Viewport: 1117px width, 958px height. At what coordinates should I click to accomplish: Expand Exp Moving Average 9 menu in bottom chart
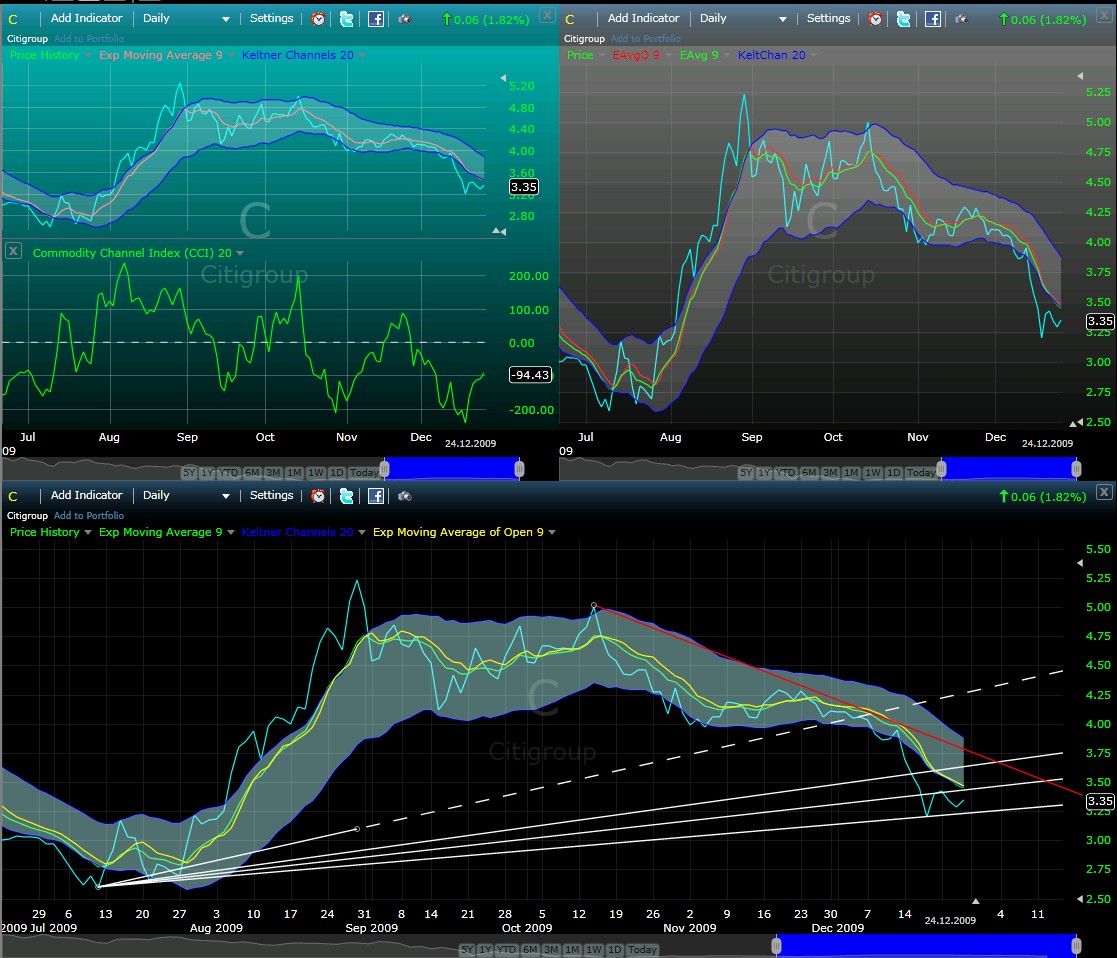[x=231, y=533]
